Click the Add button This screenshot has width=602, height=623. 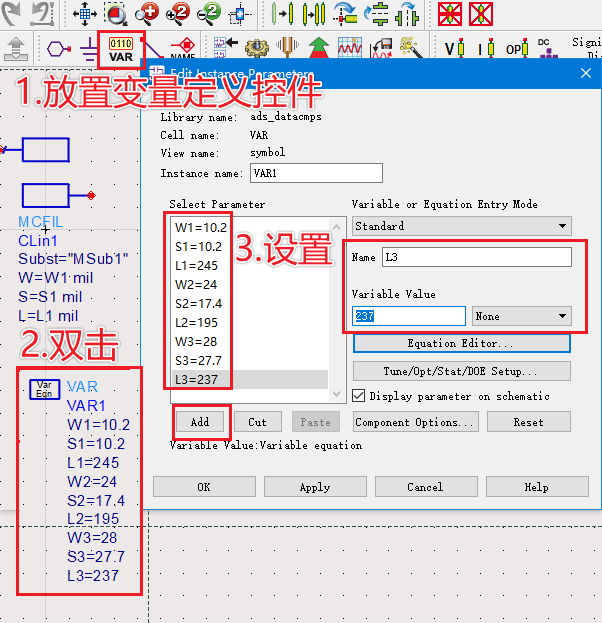200,422
